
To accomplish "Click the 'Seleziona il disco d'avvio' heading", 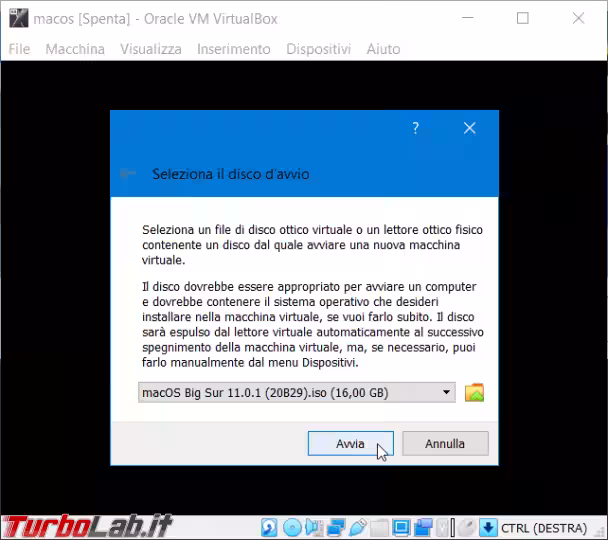I will [x=231, y=174].
